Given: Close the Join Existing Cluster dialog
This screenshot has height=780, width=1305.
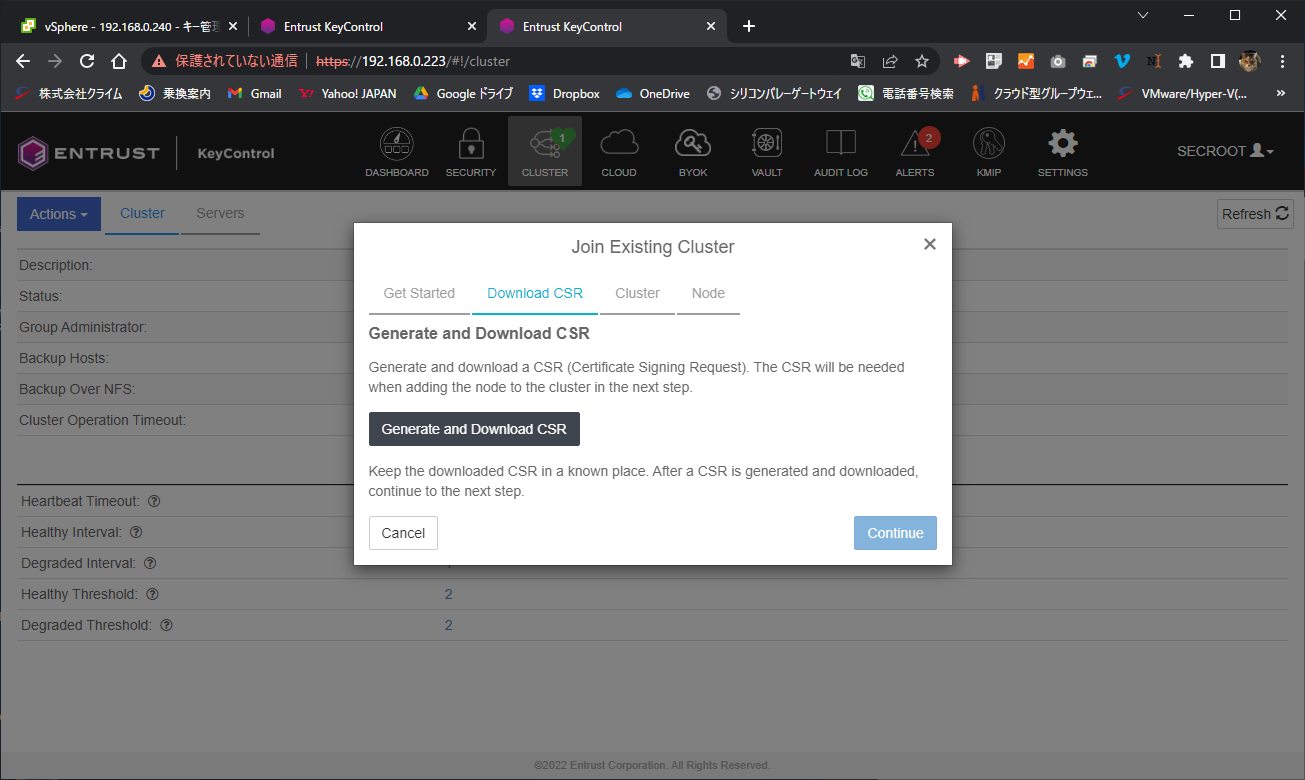Looking at the screenshot, I should point(930,244).
